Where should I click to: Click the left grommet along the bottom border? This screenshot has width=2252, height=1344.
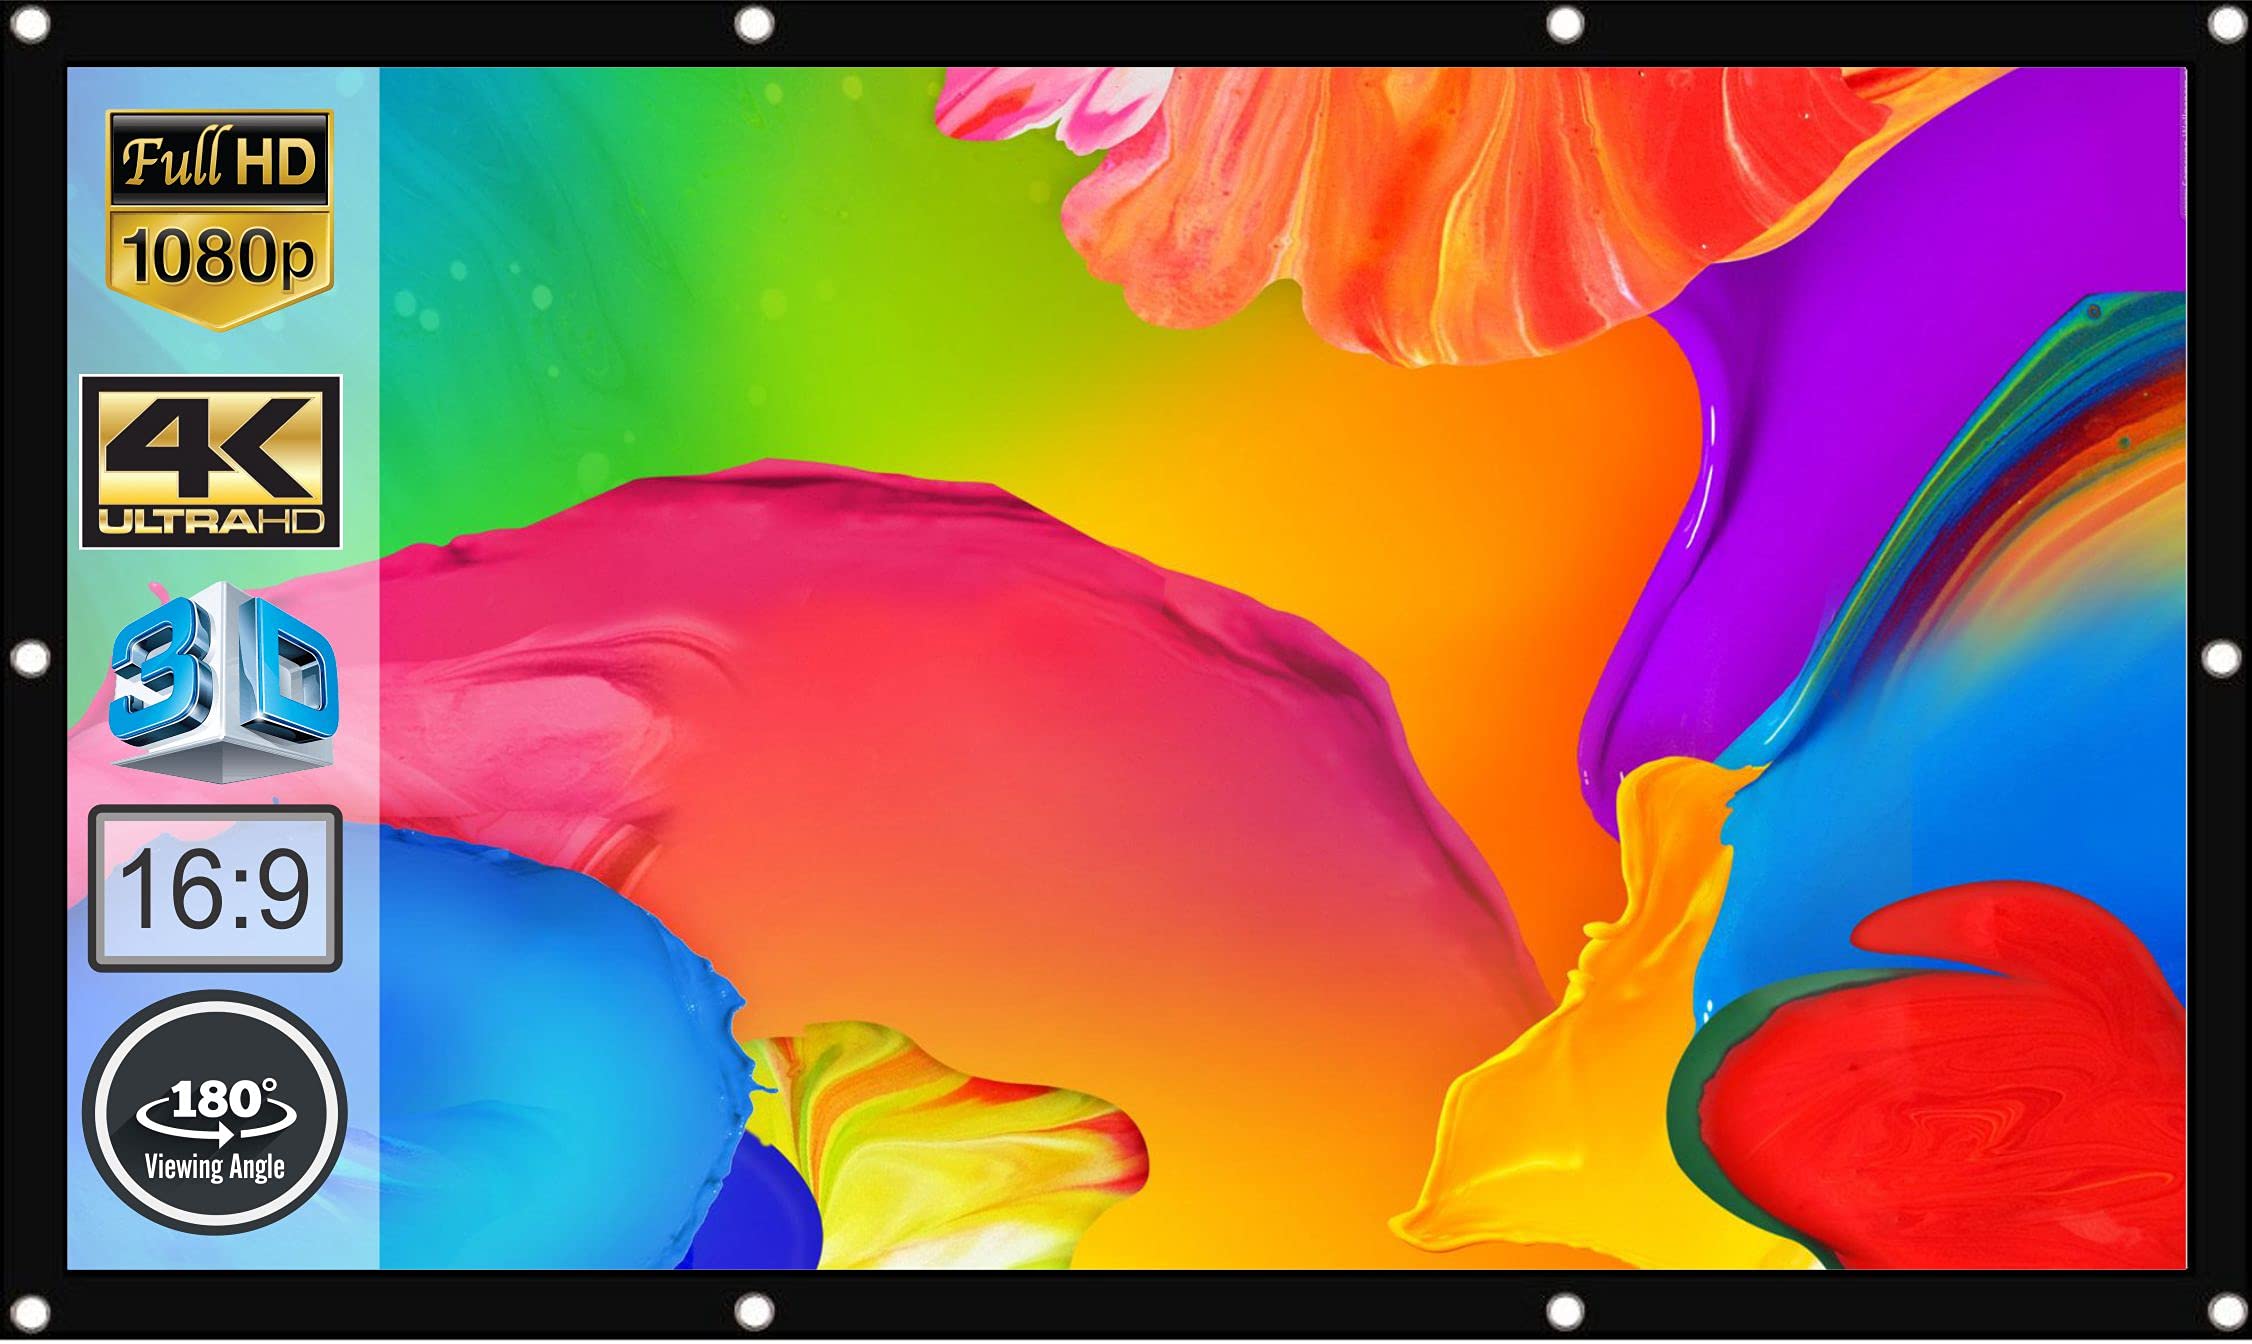(753, 1310)
